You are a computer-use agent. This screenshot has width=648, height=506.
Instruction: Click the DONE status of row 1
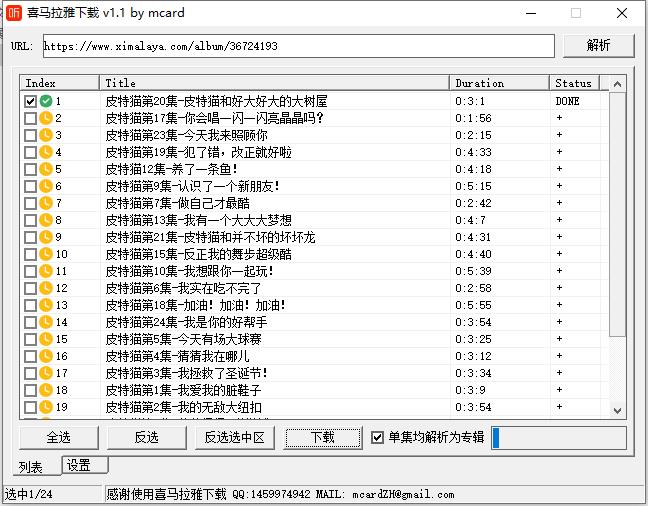(x=567, y=101)
